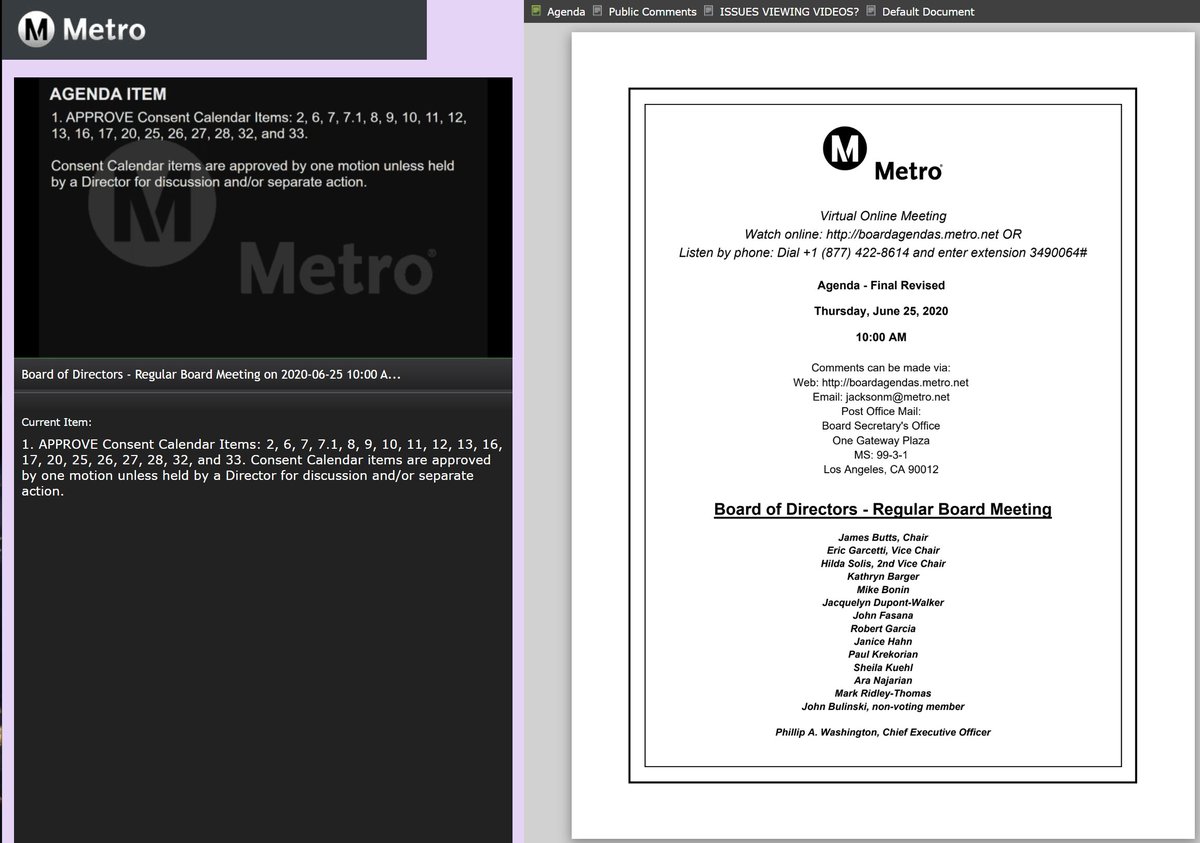Image resolution: width=1200 pixels, height=843 pixels.
Task: Click the video player showing AGENDA ITEM
Action: (263, 217)
